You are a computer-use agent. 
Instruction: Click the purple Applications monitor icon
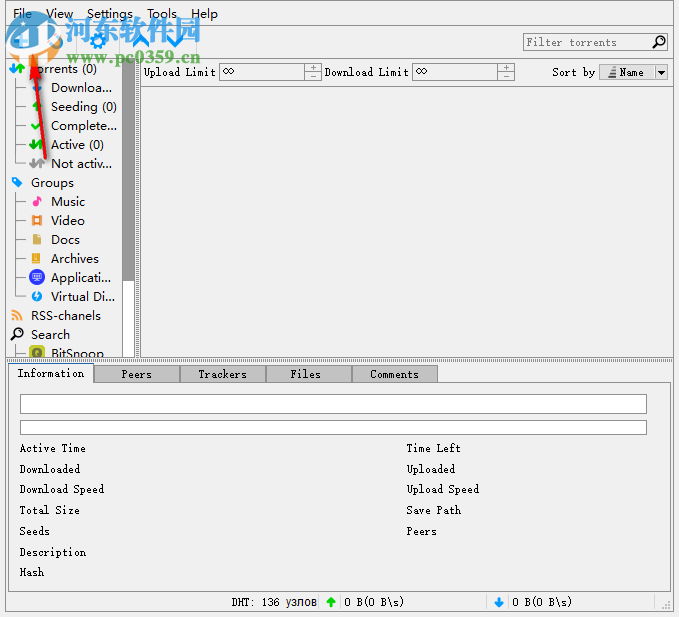37,278
